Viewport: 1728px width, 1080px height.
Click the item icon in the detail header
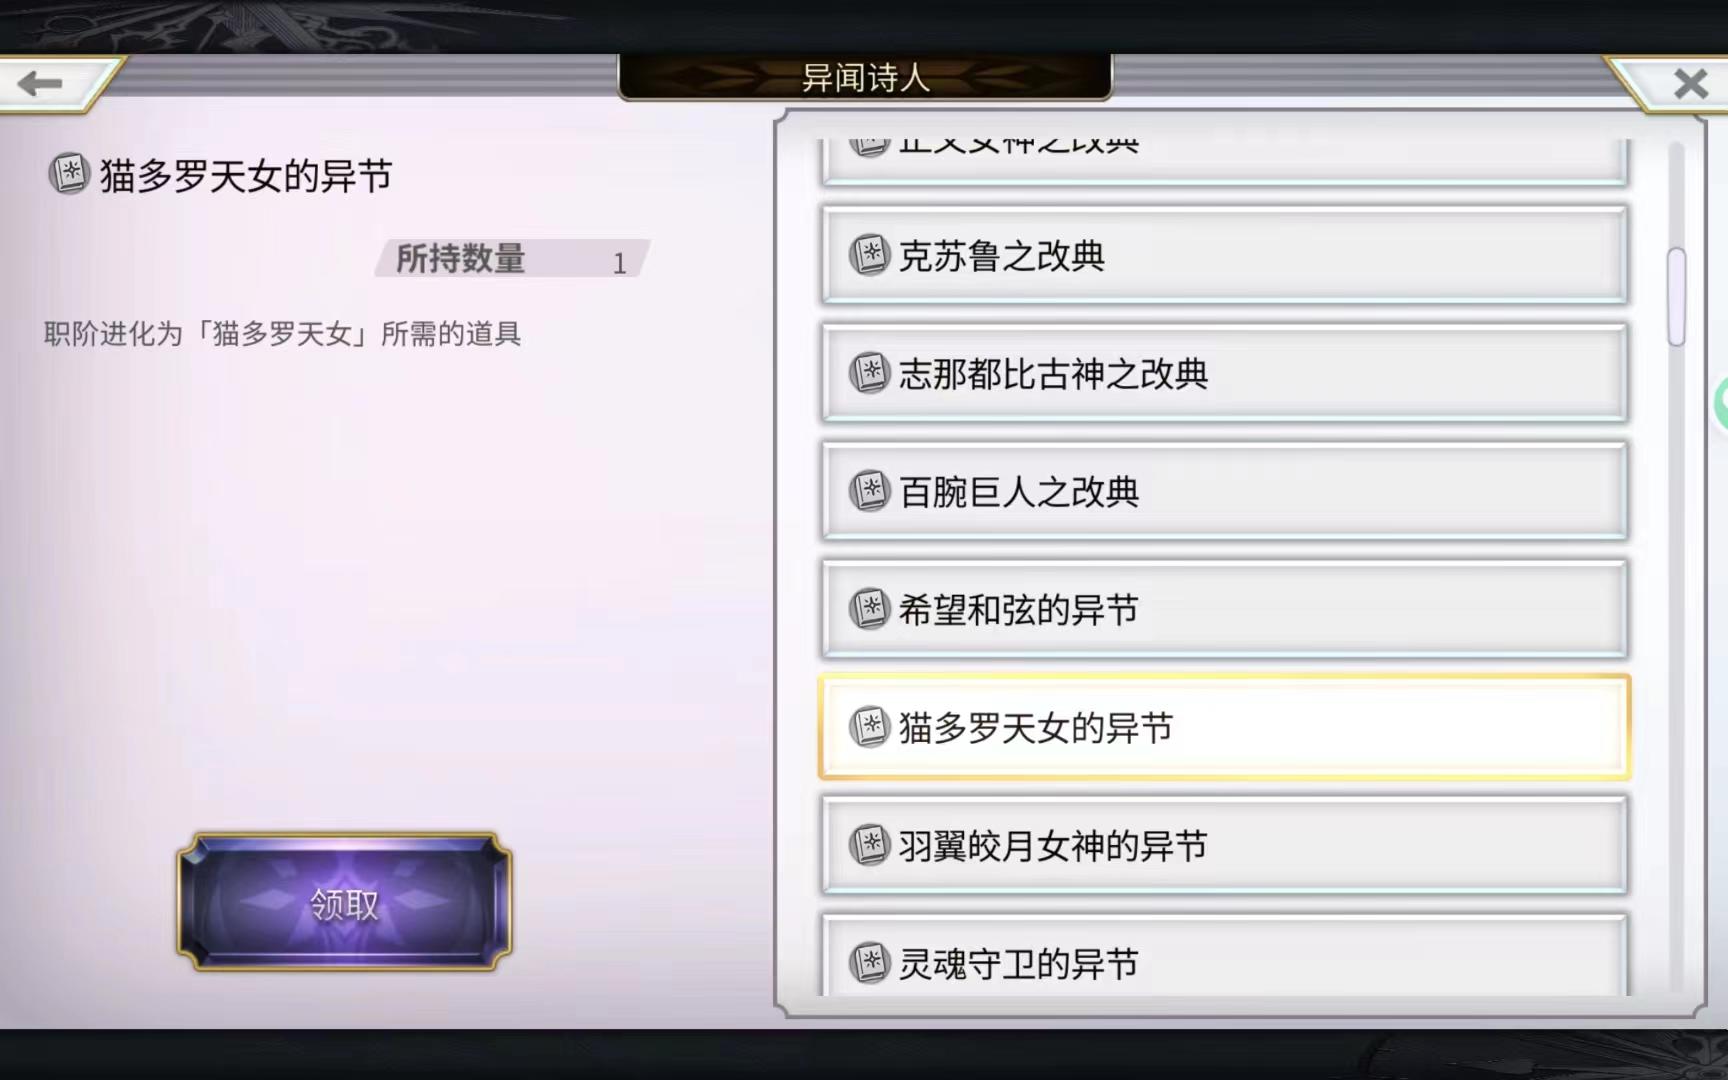69,174
